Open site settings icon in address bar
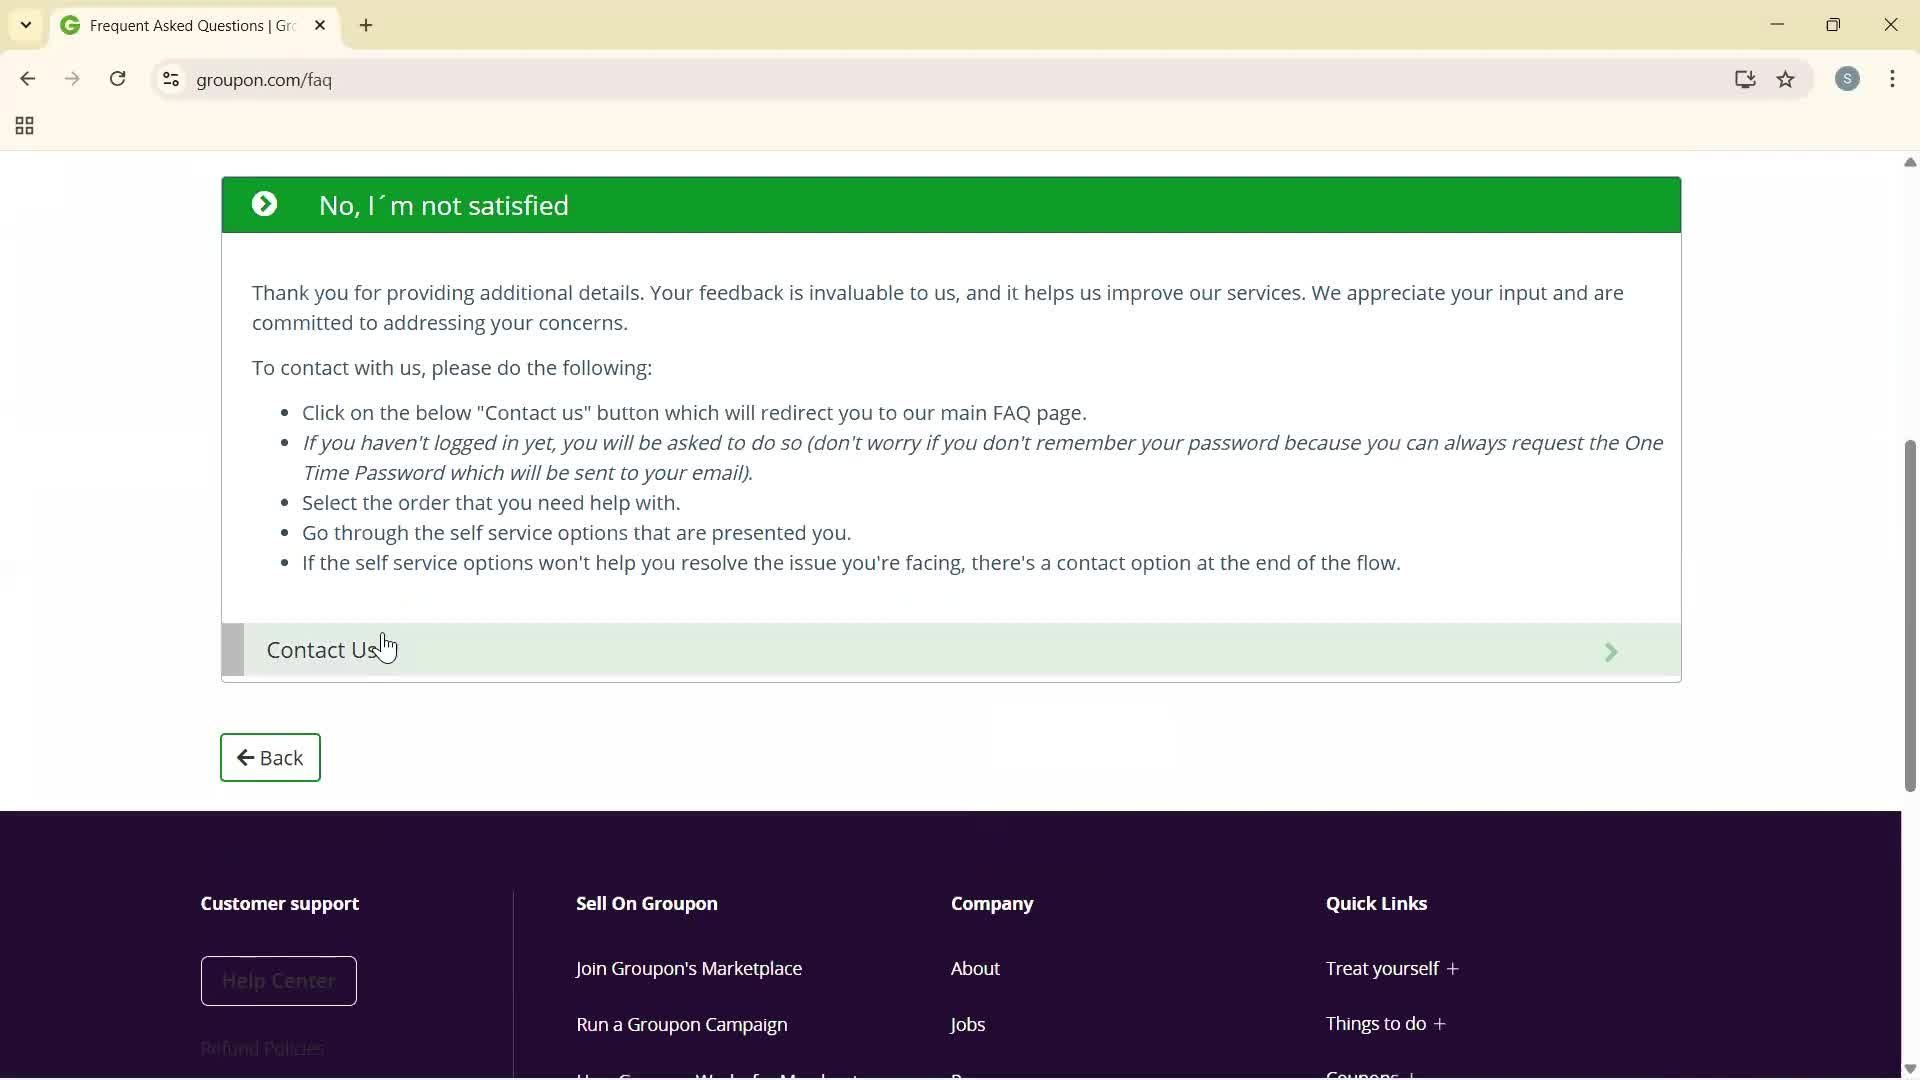Viewport: 1920px width, 1080px height. 170,80
